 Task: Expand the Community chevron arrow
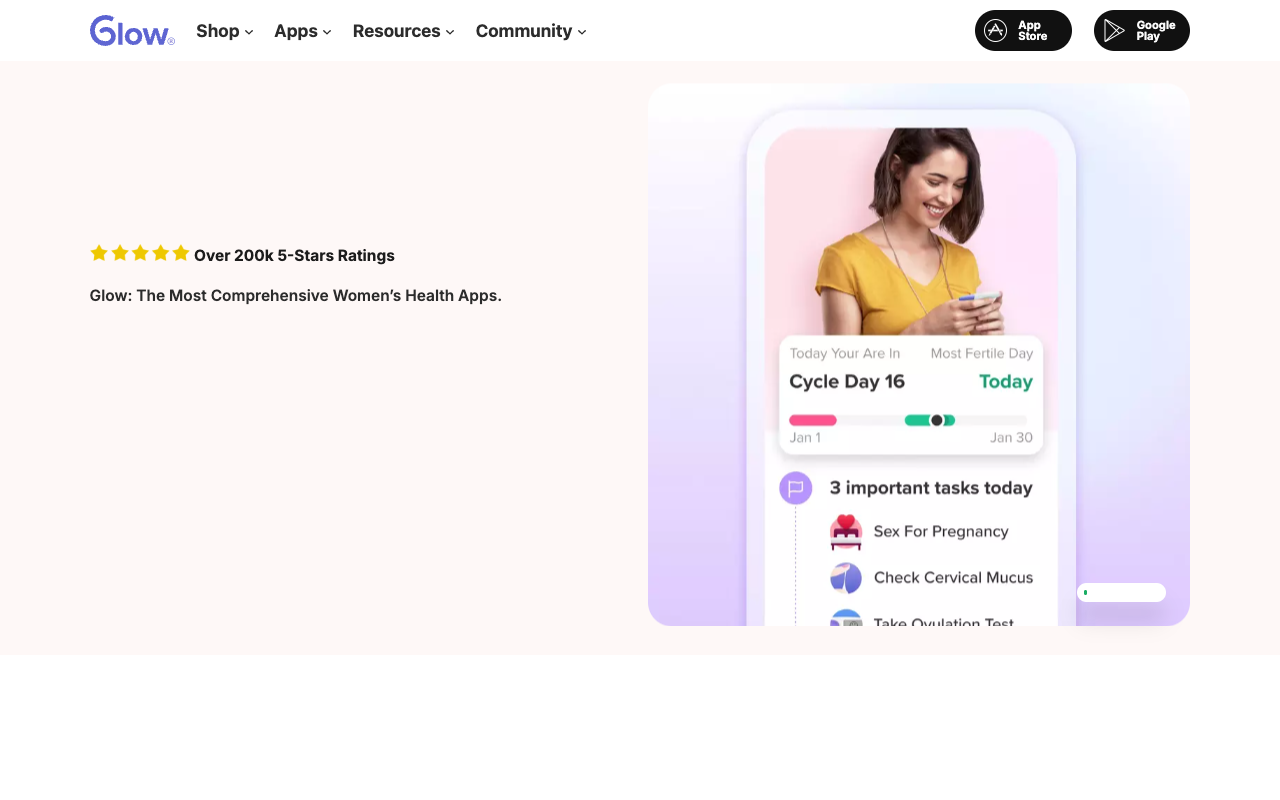[x=582, y=32]
